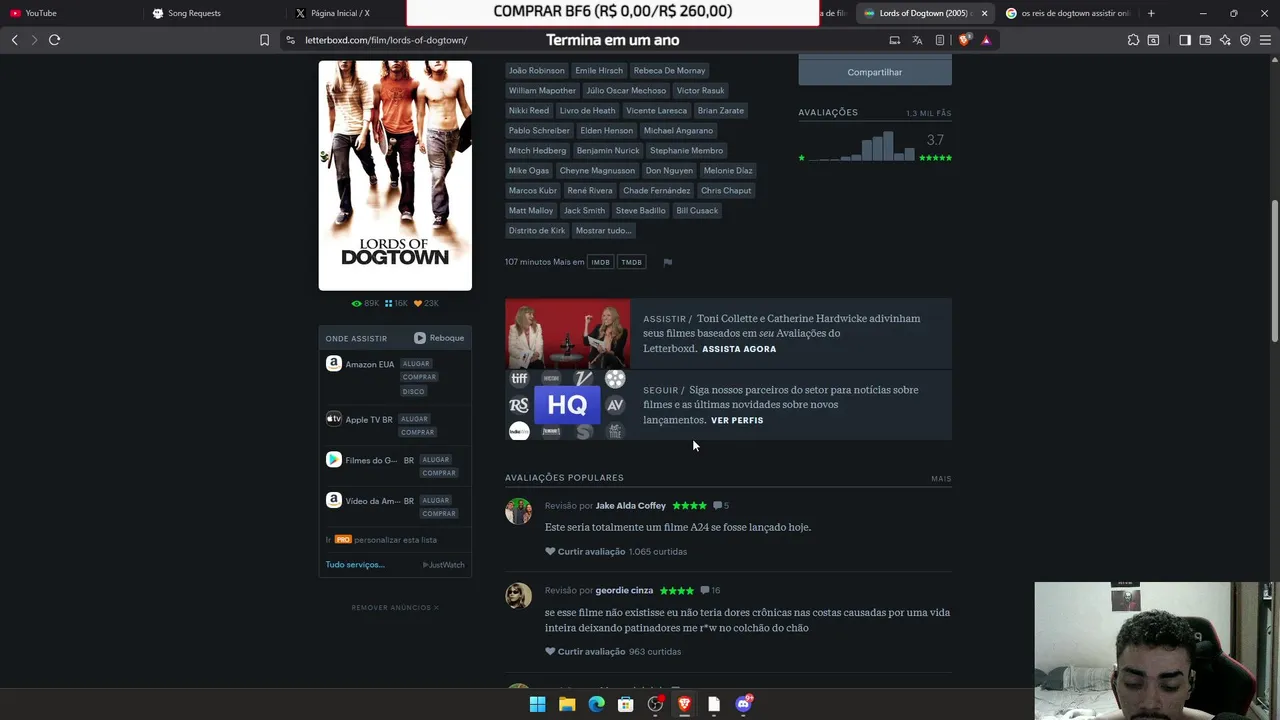Open the browser hamburger menu

click(1265, 40)
